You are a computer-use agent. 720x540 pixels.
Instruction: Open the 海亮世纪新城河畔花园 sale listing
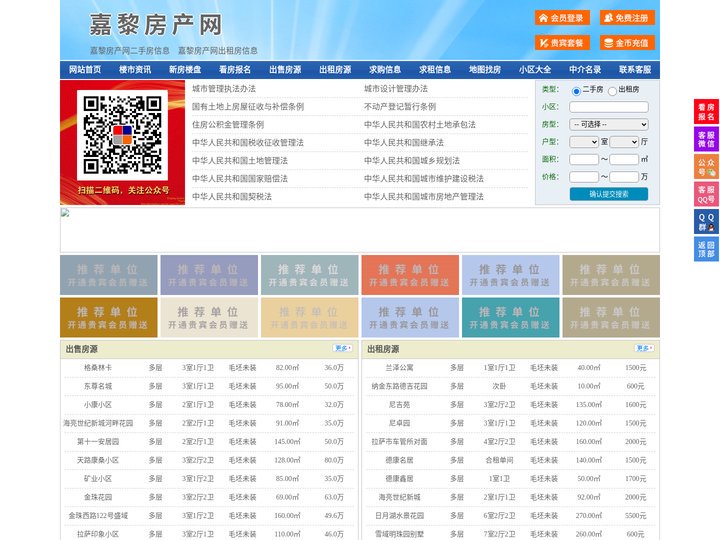pyautogui.click(x=98, y=423)
